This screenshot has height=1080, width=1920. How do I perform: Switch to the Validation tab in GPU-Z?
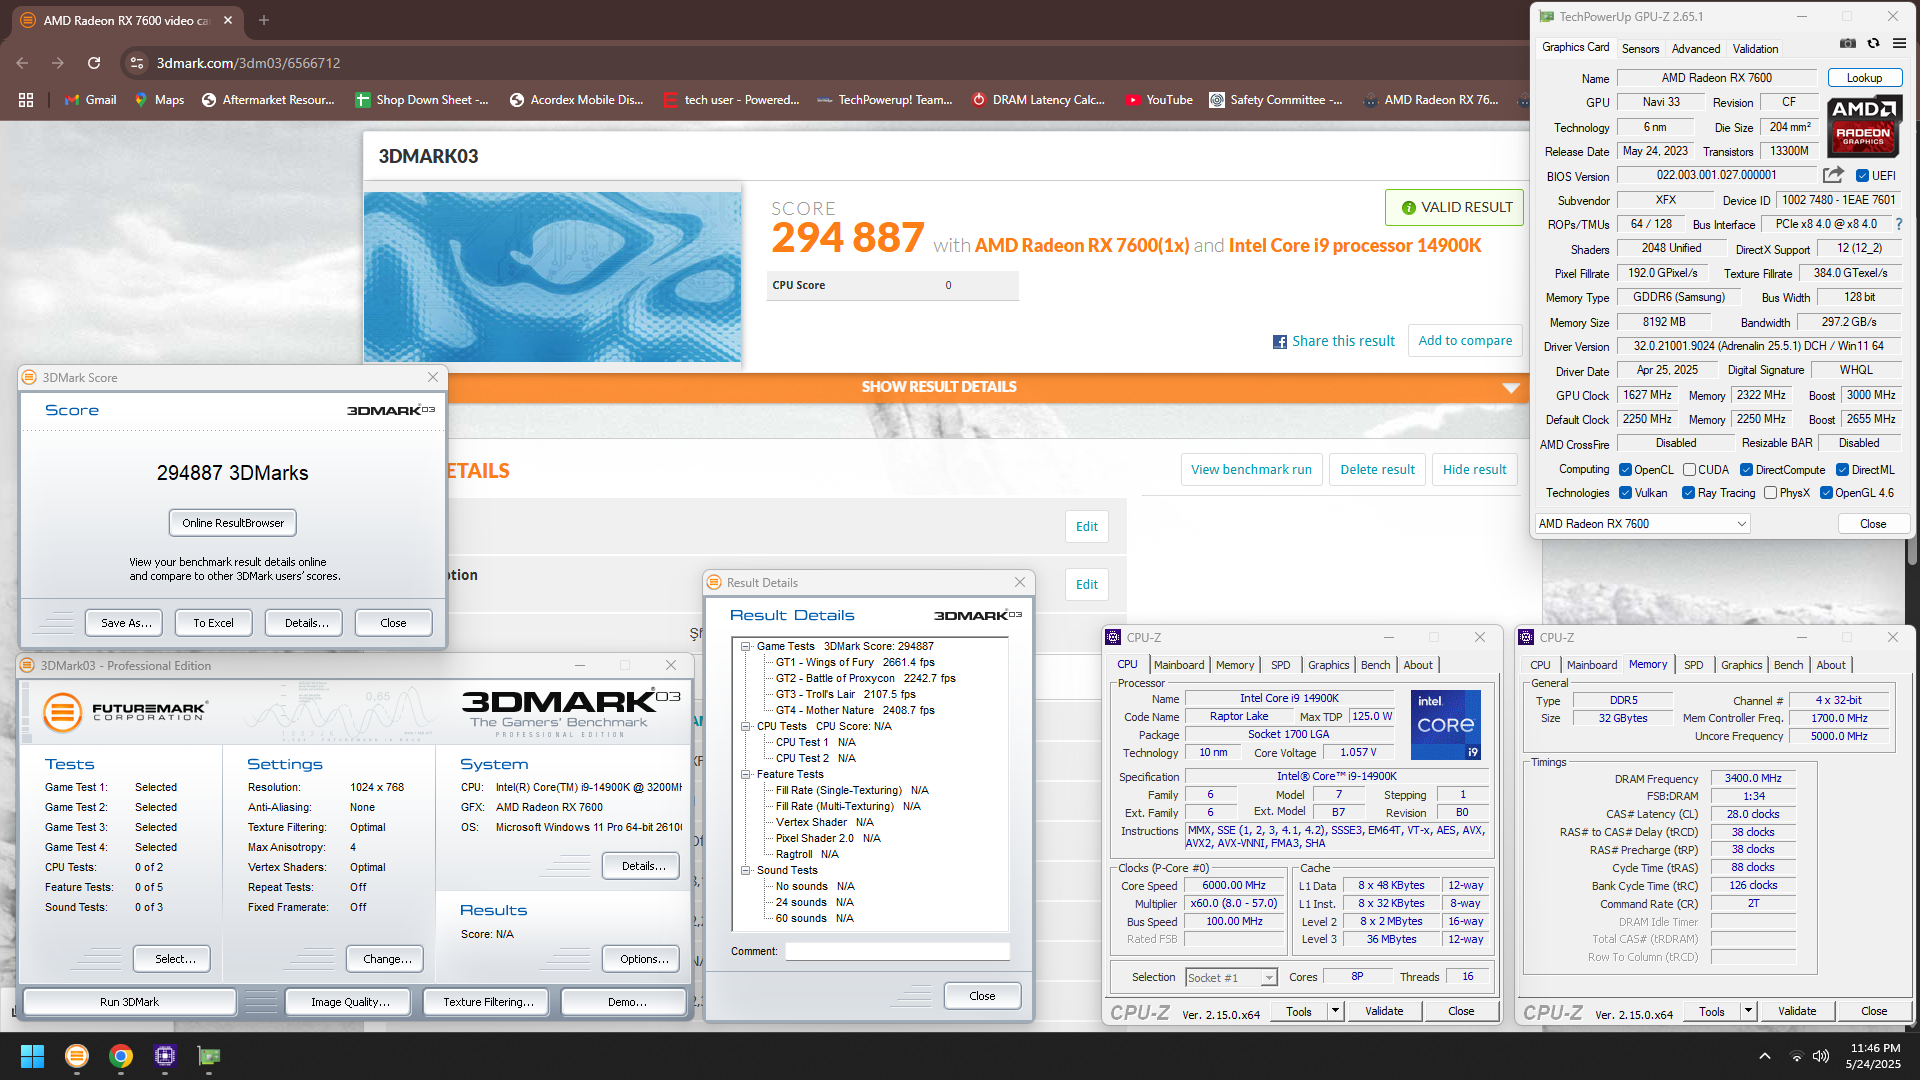pyautogui.click(x=1755, y=49)
